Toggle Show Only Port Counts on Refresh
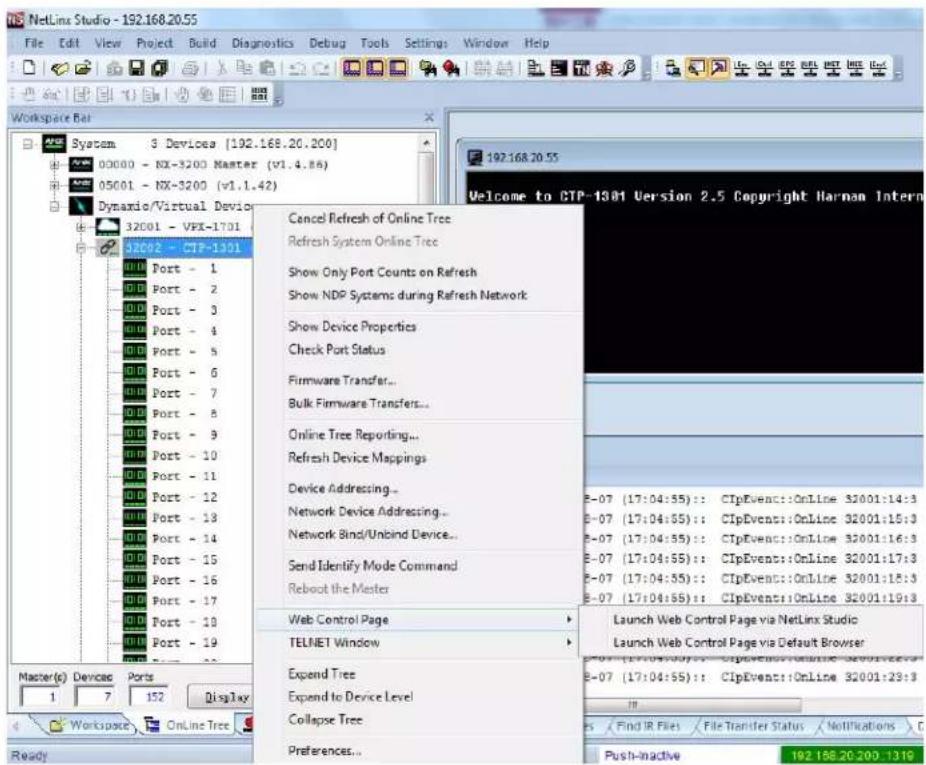 click(x=382, y=272)
